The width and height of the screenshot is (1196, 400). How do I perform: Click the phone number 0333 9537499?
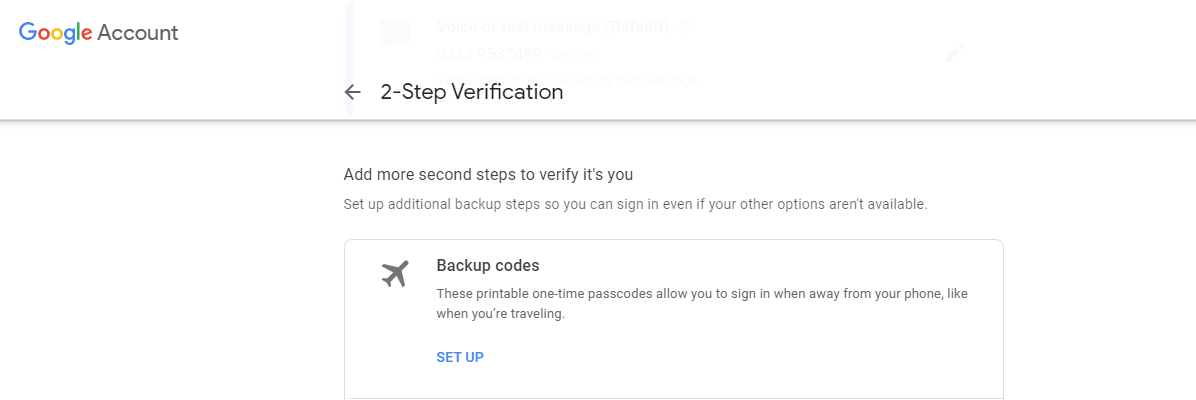point(489,54)
